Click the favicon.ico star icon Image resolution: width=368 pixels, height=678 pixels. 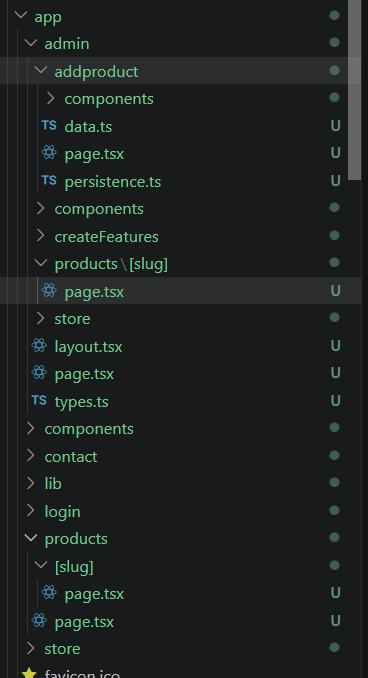[29, 673]
